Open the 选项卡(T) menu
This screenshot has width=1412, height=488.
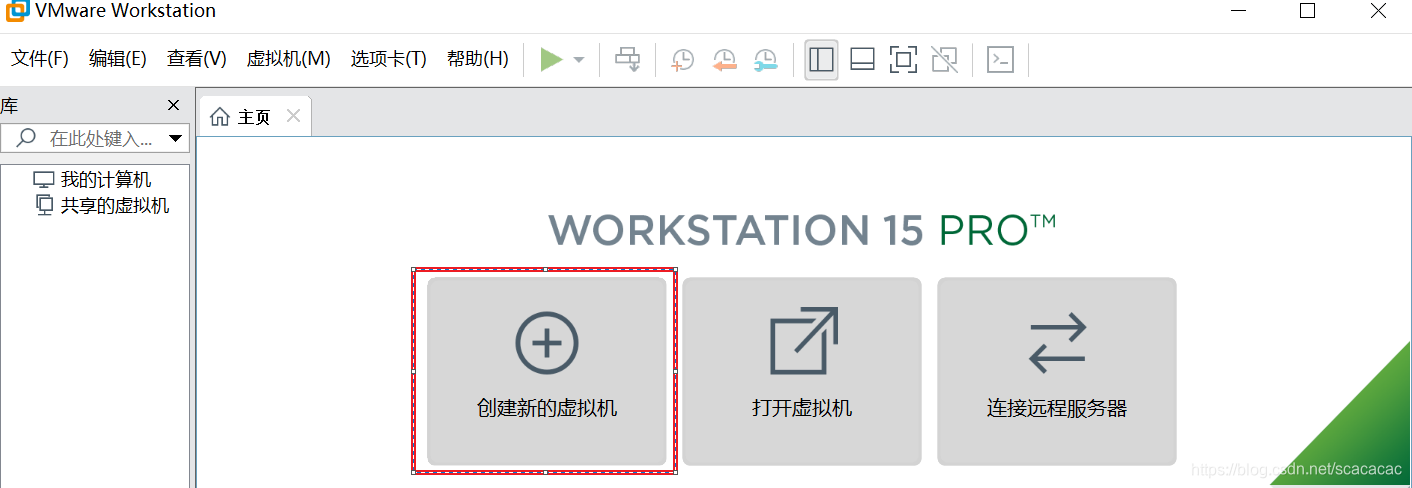388,59
